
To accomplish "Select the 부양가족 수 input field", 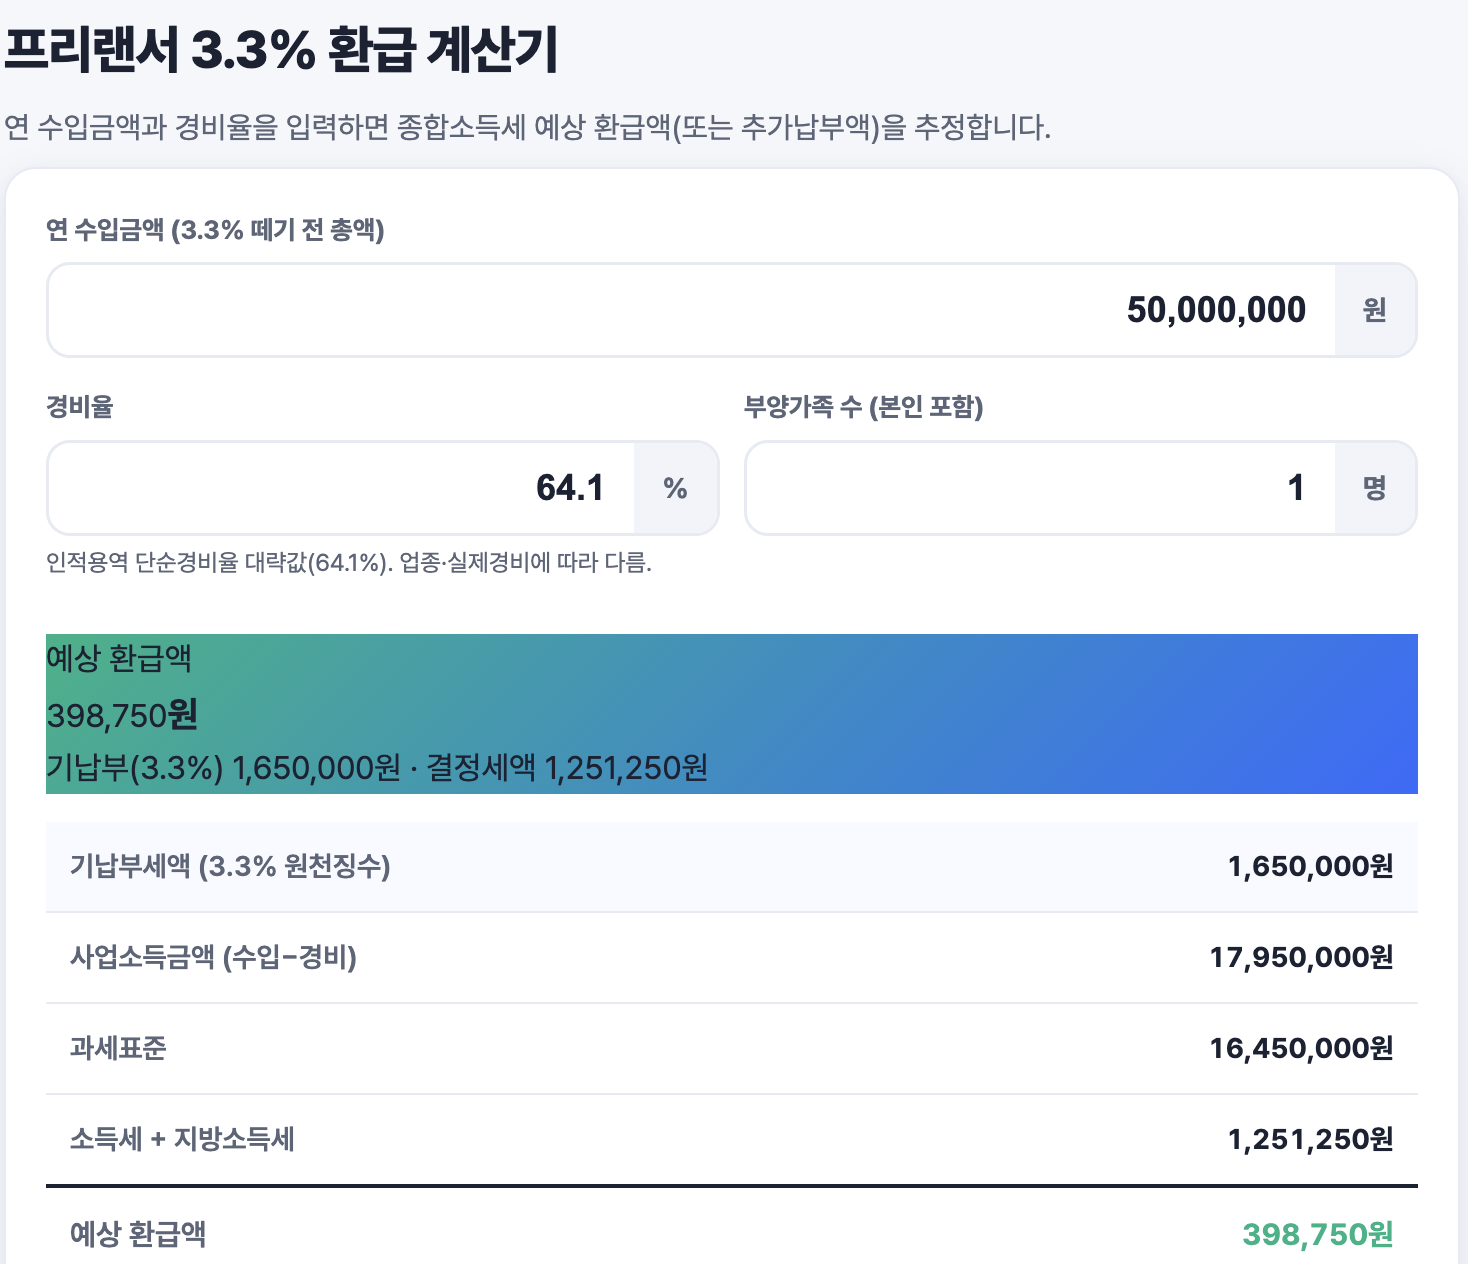I will [x=1040, y=488].
